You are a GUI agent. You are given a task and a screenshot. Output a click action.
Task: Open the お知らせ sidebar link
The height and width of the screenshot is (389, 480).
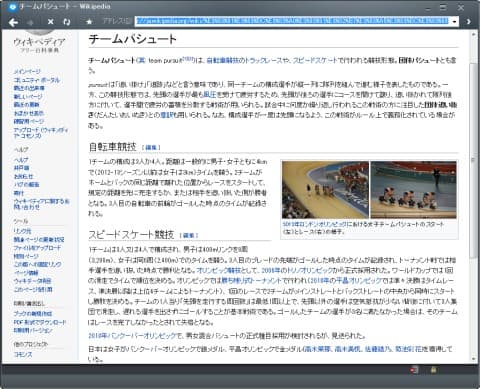click(23, 176)
